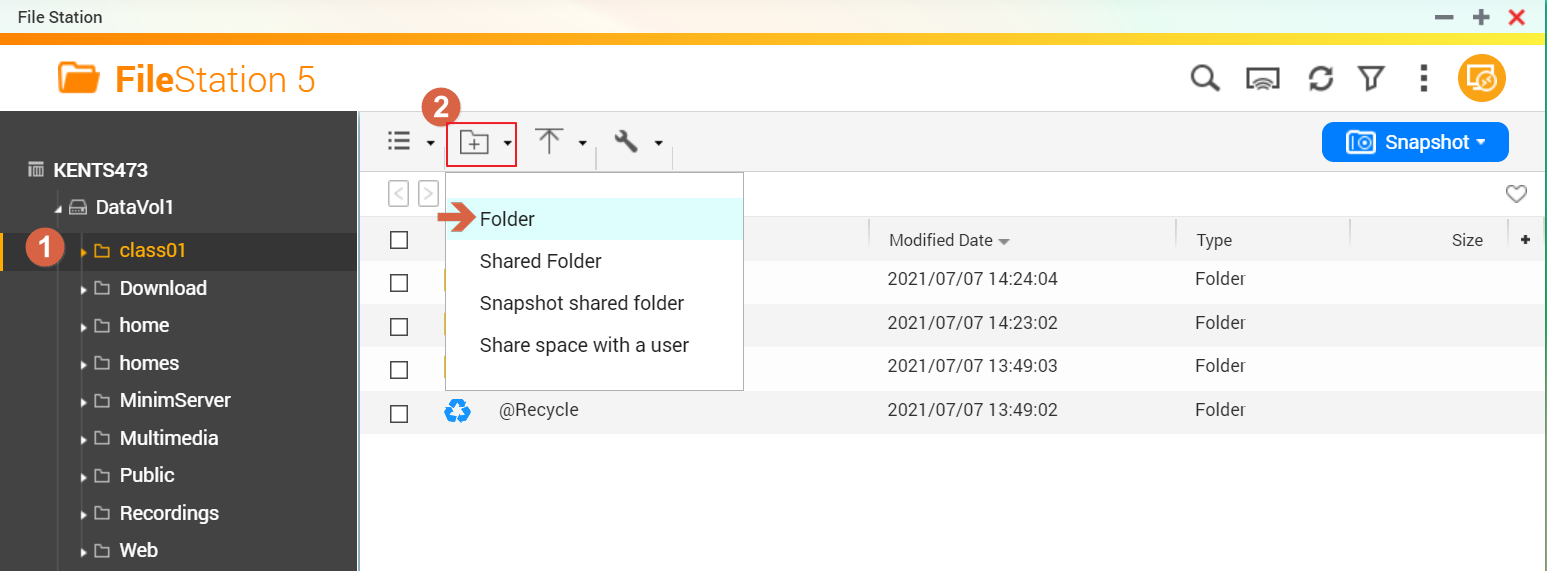
Task: Click the upload arrow icon
Action: click(549, 142)
